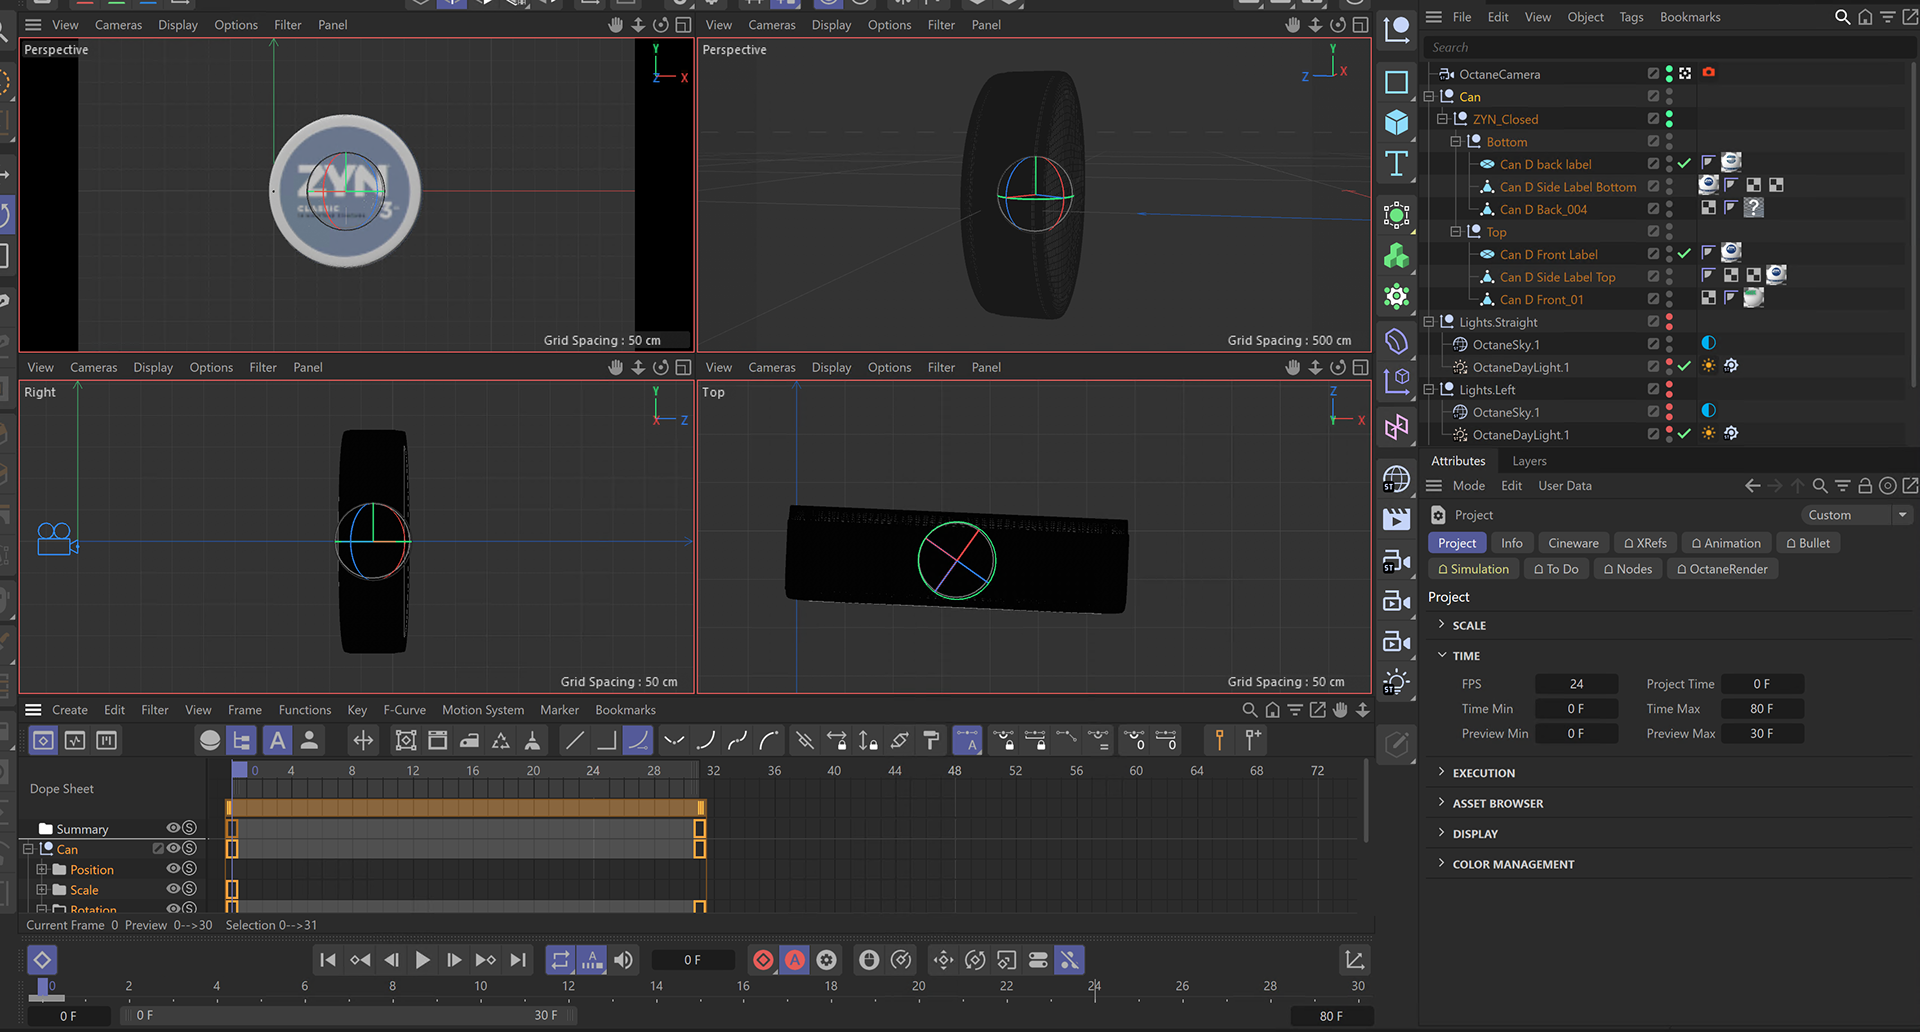Click the Attributes back arrow
This screenshot has width=1920, height=1032.
(1752, 486)
